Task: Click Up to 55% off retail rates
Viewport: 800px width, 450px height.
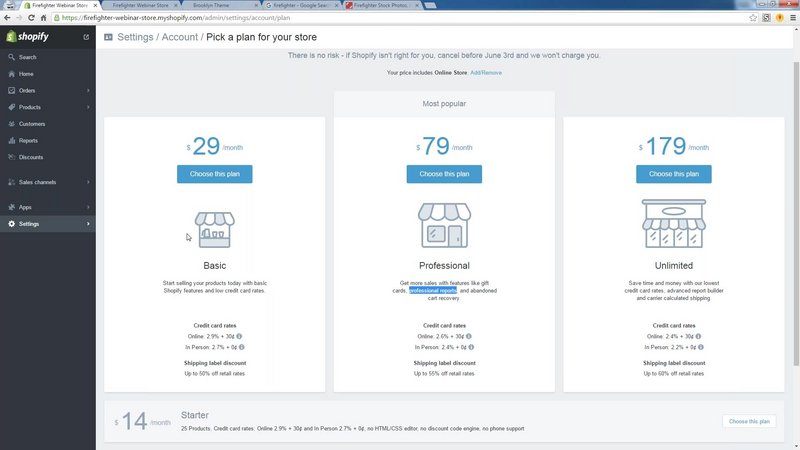Action: click(x=444, y=373)
